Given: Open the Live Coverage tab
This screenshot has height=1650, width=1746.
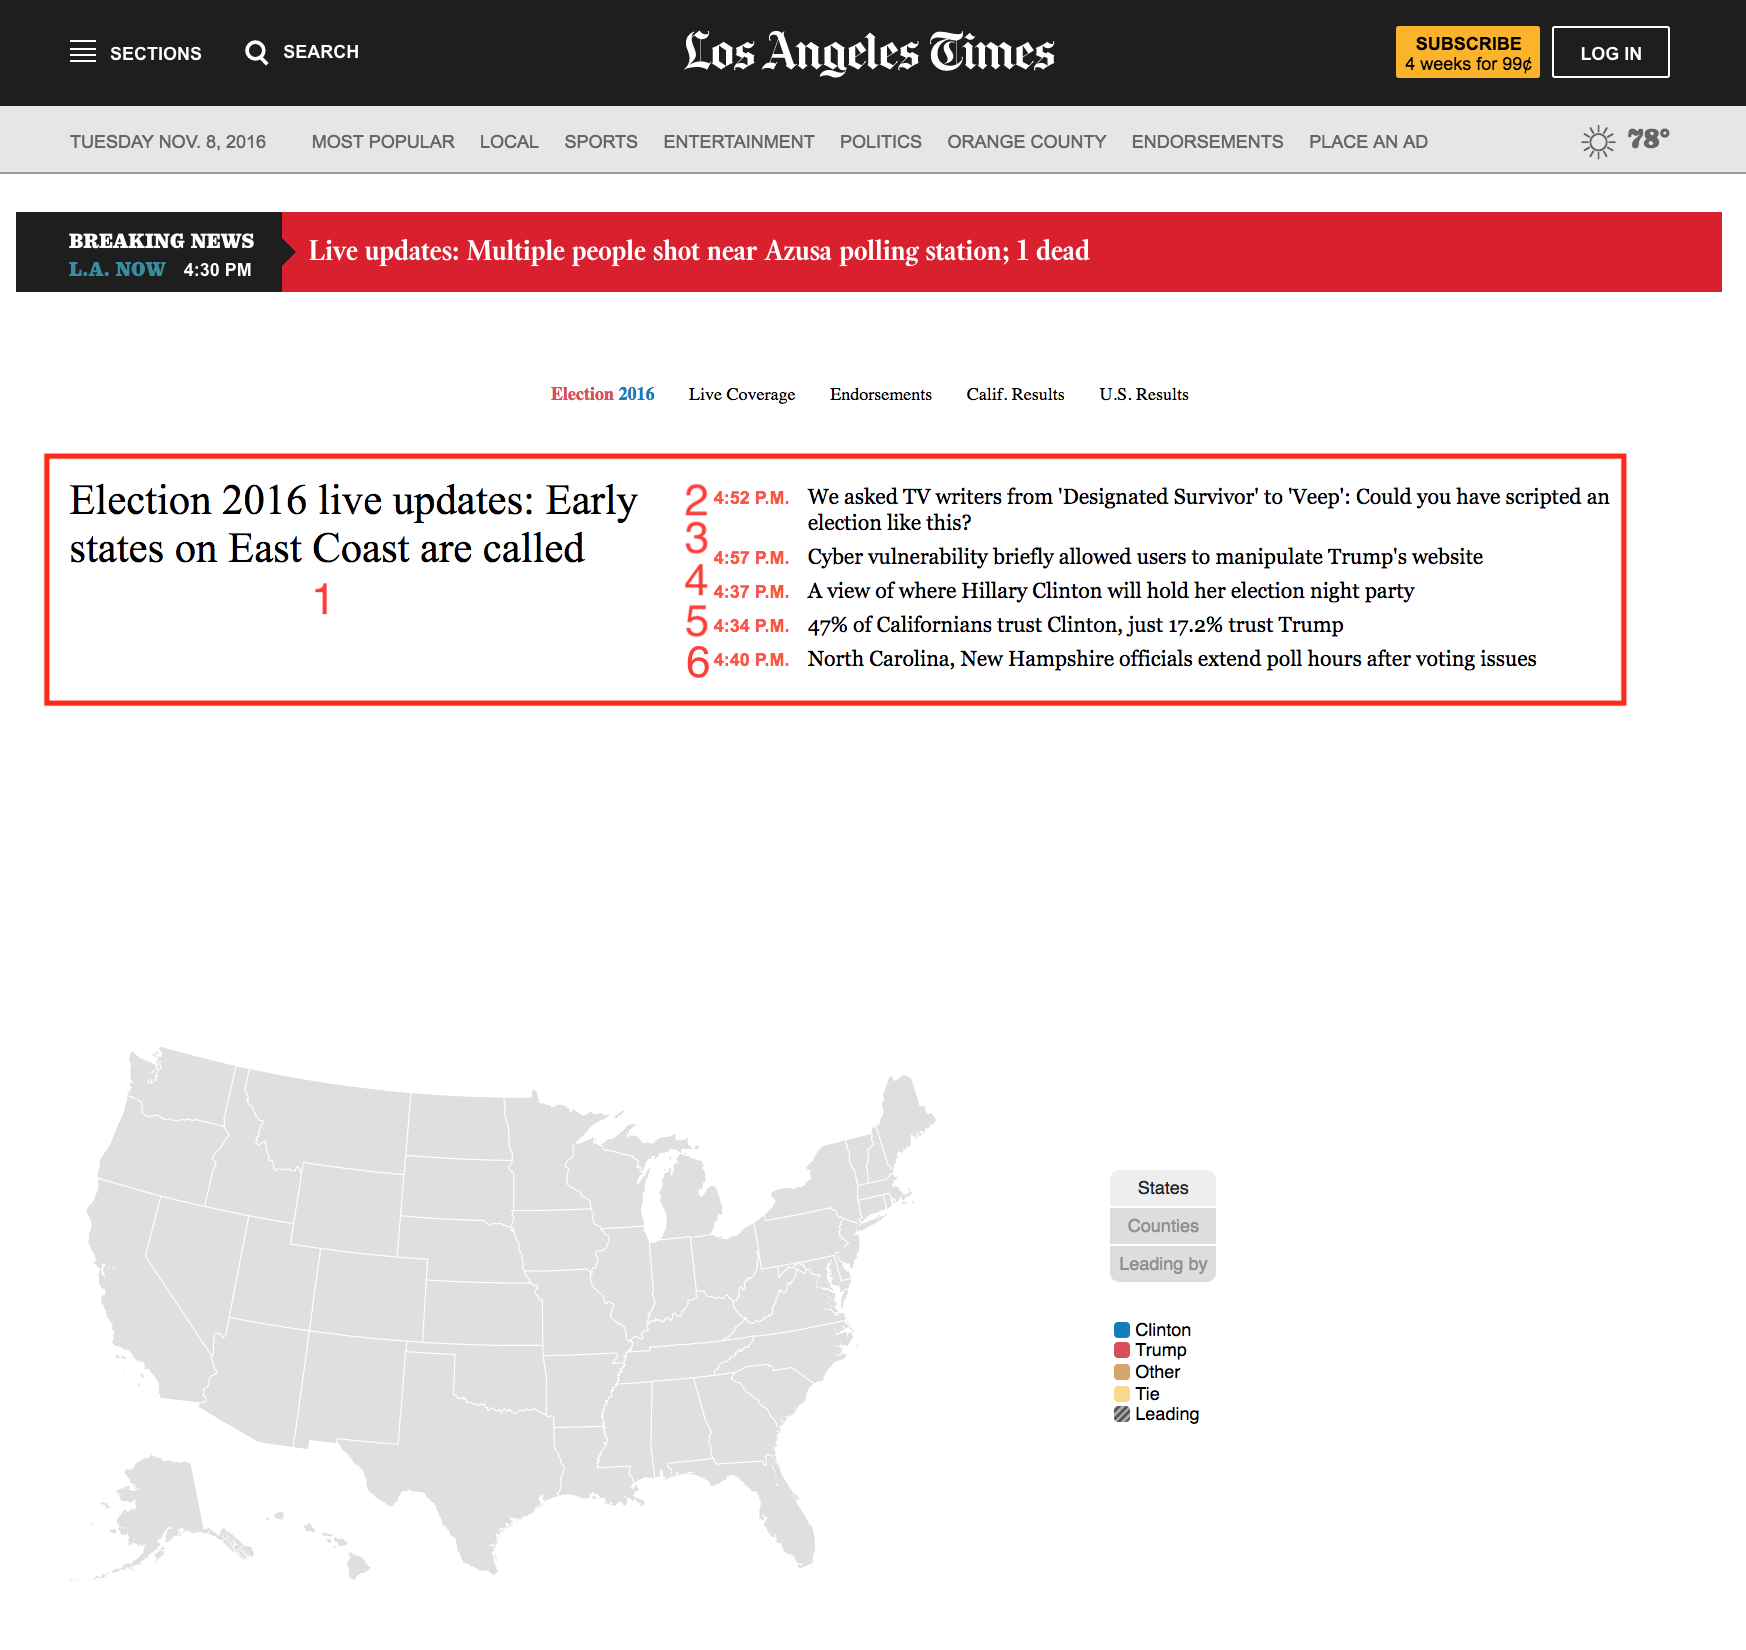Looking at the screenshot, I should [x=742, y=394].
